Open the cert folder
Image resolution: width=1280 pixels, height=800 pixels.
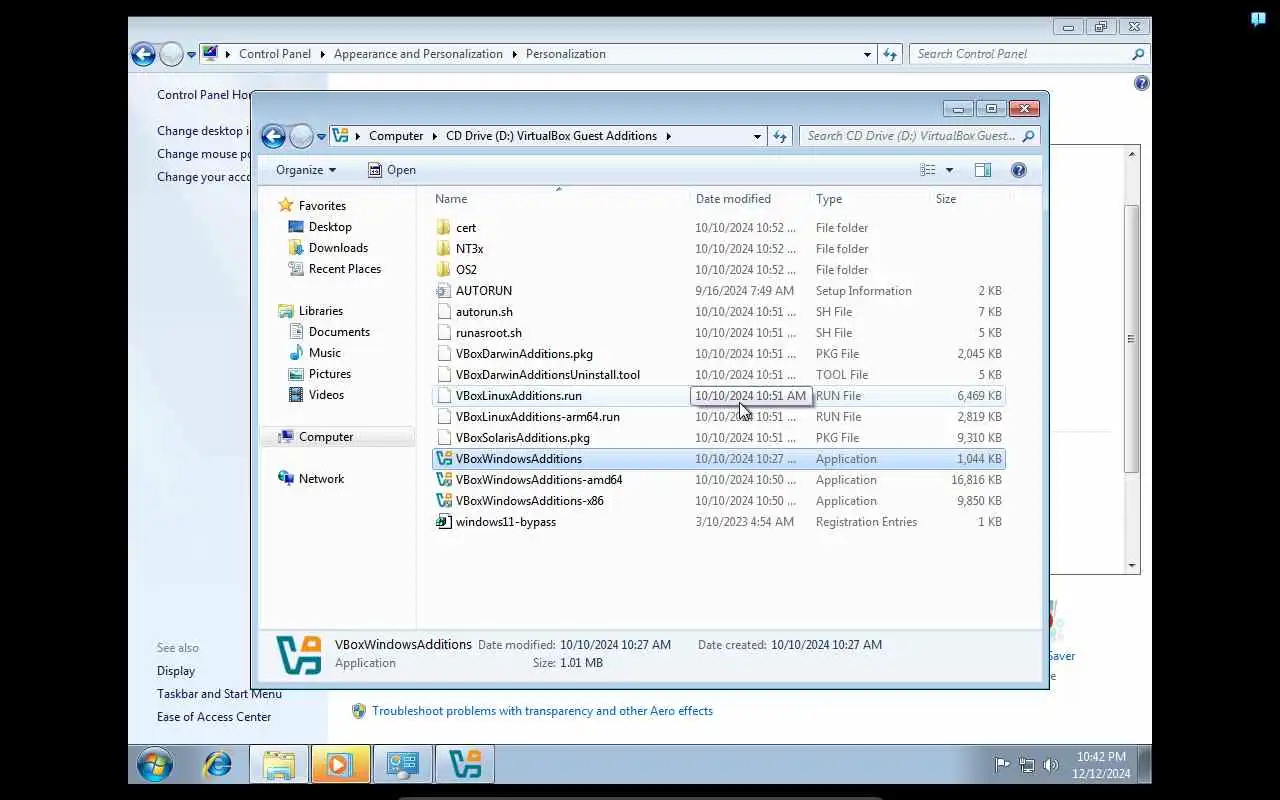pos(466,228)
